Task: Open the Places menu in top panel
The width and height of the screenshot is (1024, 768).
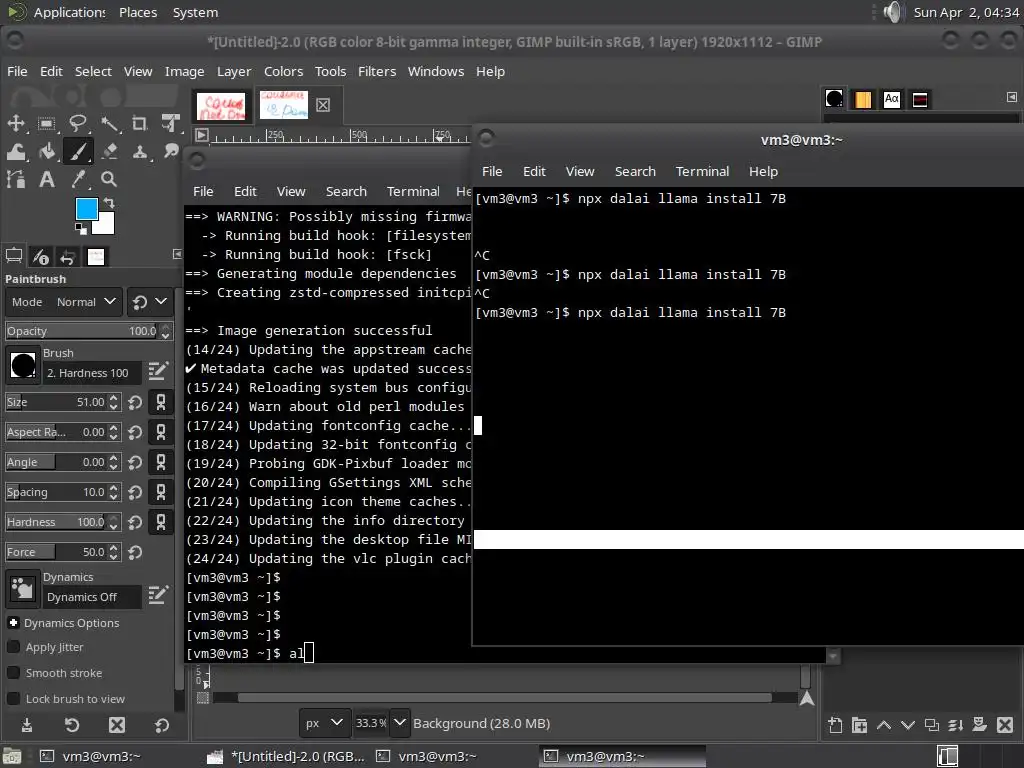Action: pos(138,12)
